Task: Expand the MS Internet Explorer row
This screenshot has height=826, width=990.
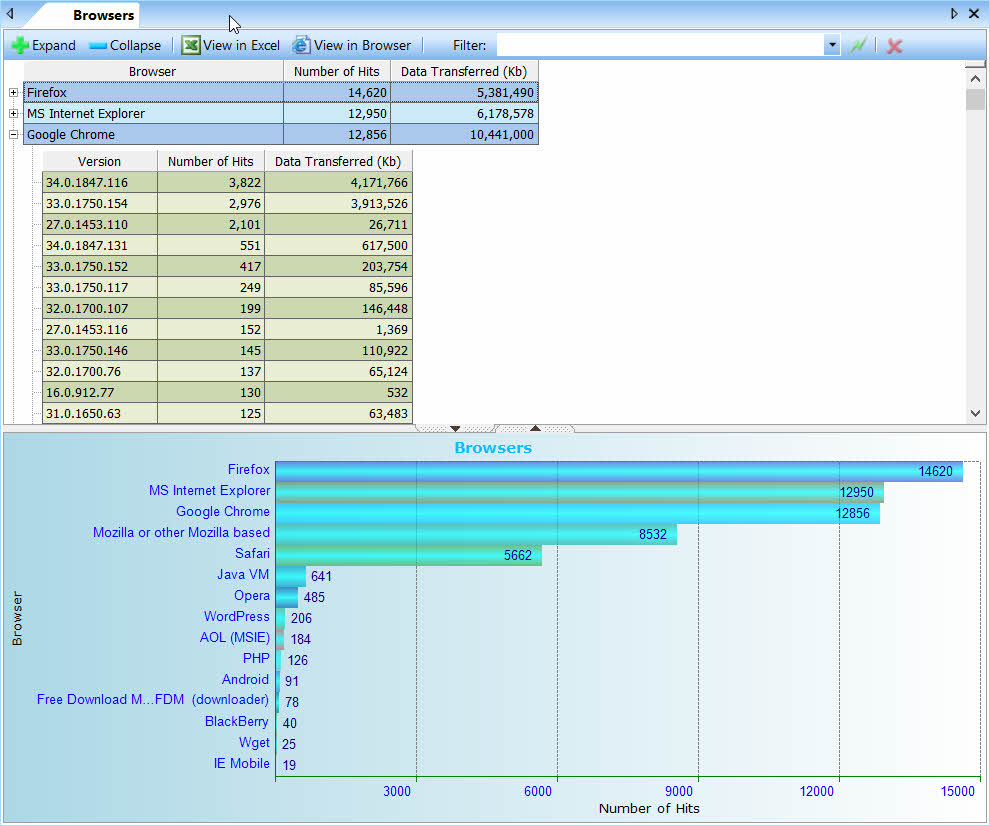Action: click(x=13, y=114)
